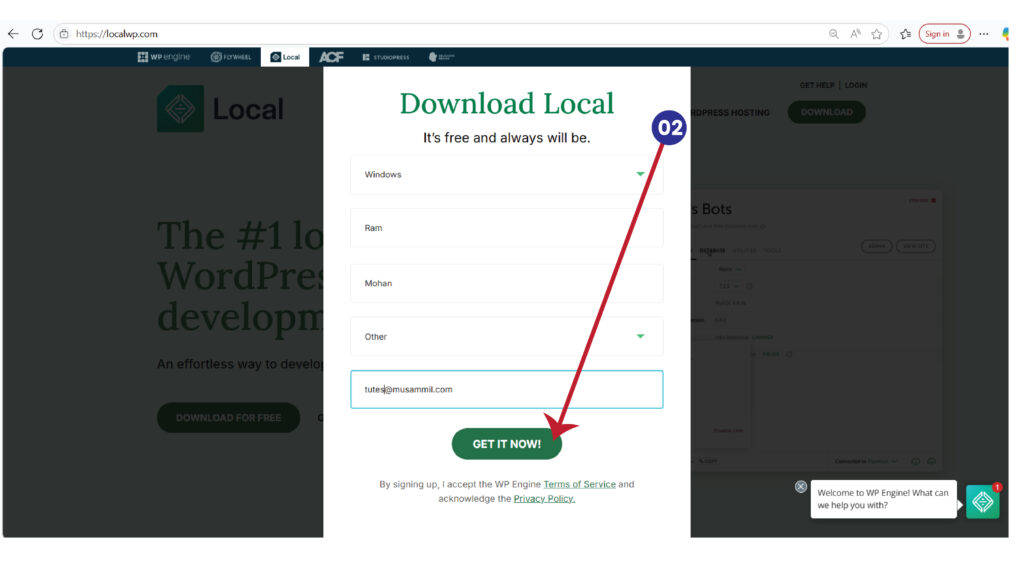Open the Read Aloud icon in address bar
This screenshot has height=576, width=1024.
pos(855,34)
